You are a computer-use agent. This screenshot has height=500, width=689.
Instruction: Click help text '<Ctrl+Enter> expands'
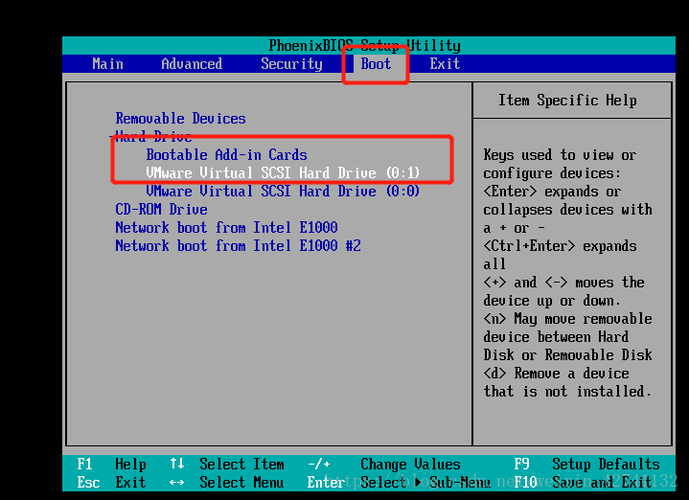560,246
